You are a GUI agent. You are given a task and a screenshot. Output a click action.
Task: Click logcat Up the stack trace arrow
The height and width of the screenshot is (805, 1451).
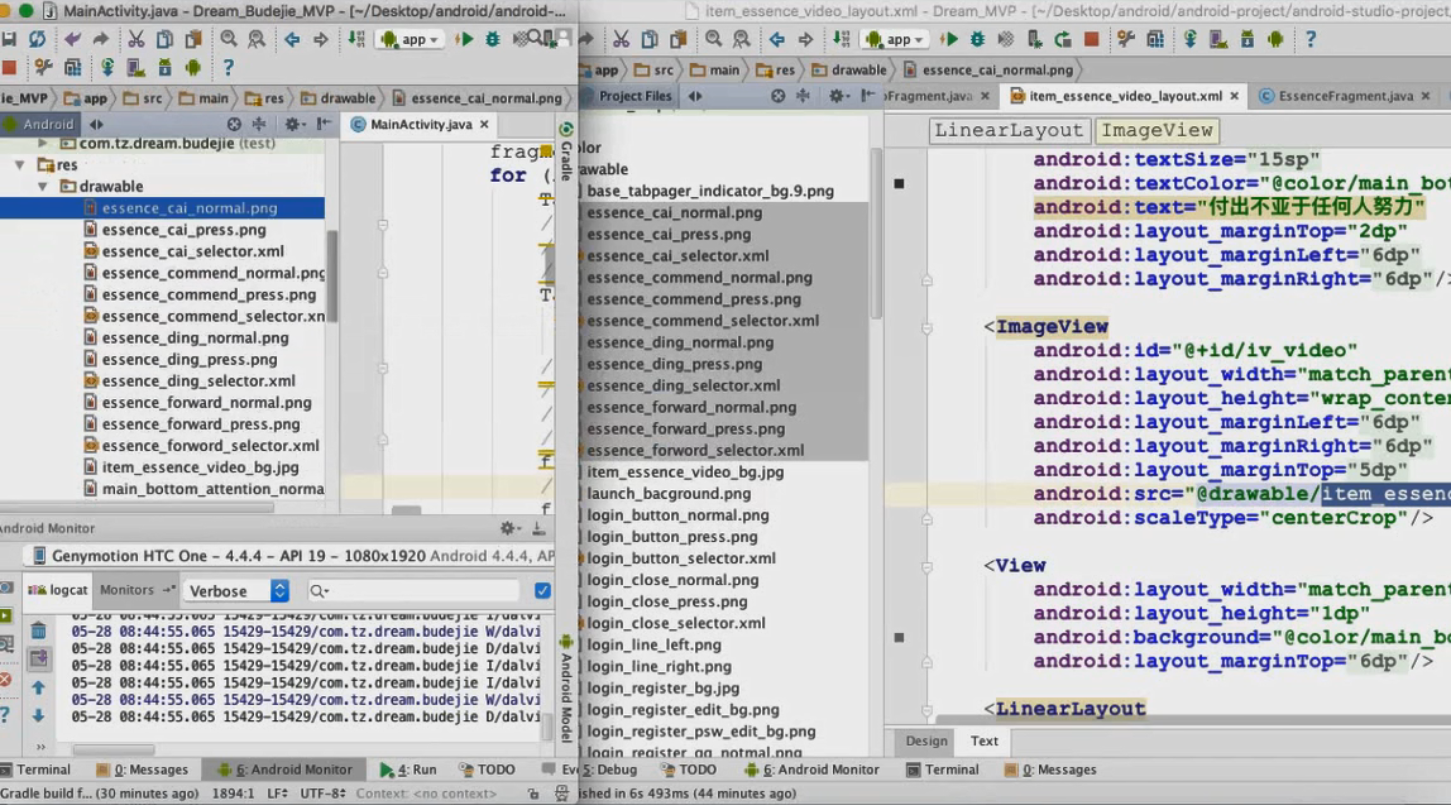click(38, 688)
